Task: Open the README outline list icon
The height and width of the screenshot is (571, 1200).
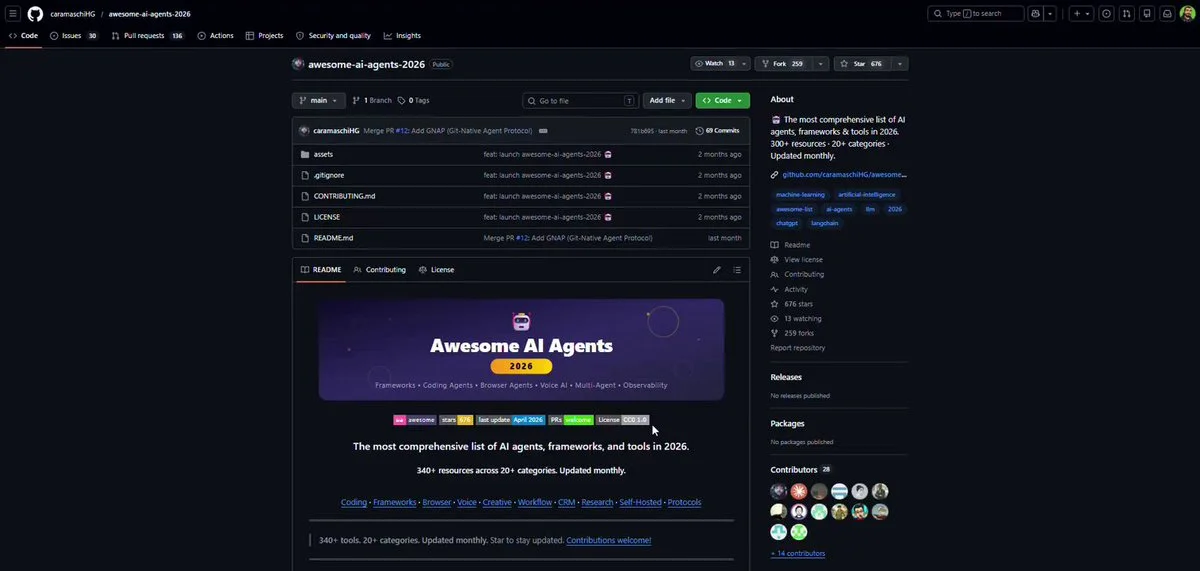Action: click(x=737, y=270)
